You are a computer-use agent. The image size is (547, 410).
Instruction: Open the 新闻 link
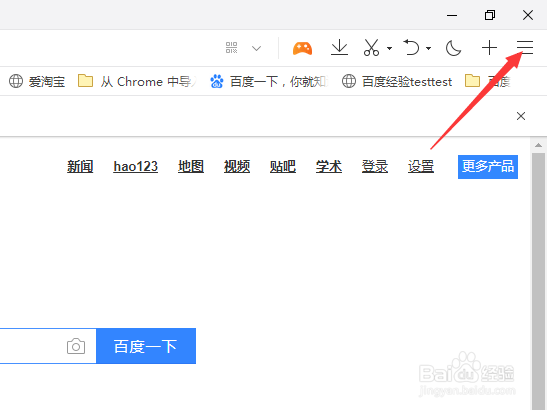[80, 166]
